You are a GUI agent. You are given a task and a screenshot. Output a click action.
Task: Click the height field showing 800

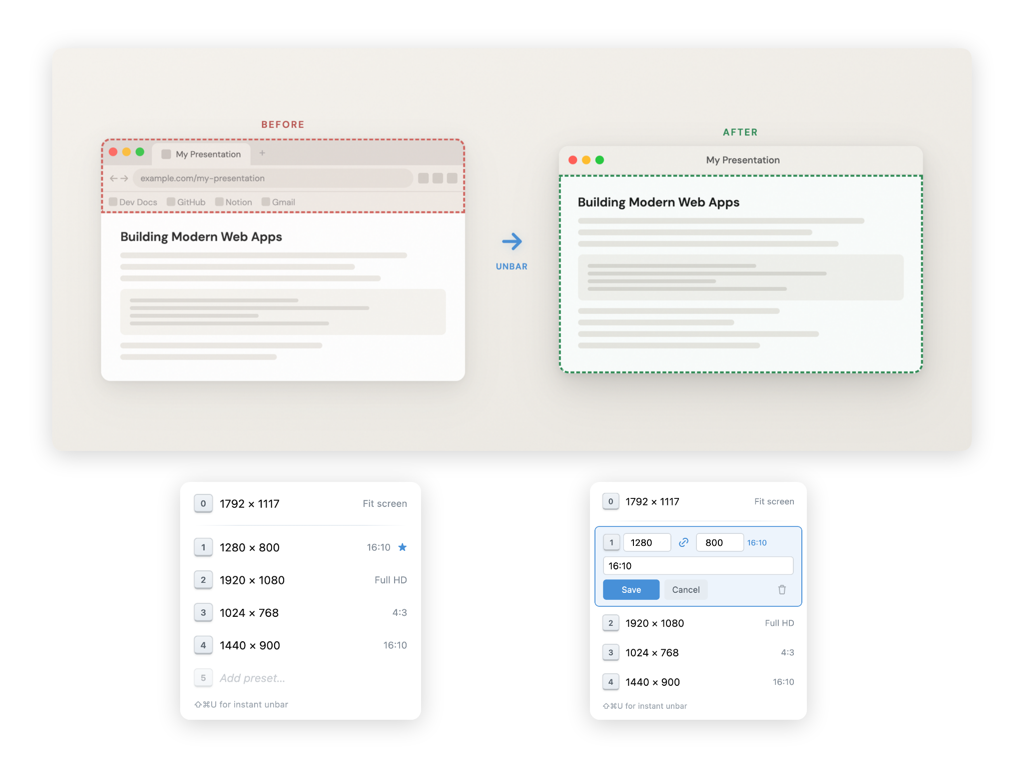click(720, 543)
